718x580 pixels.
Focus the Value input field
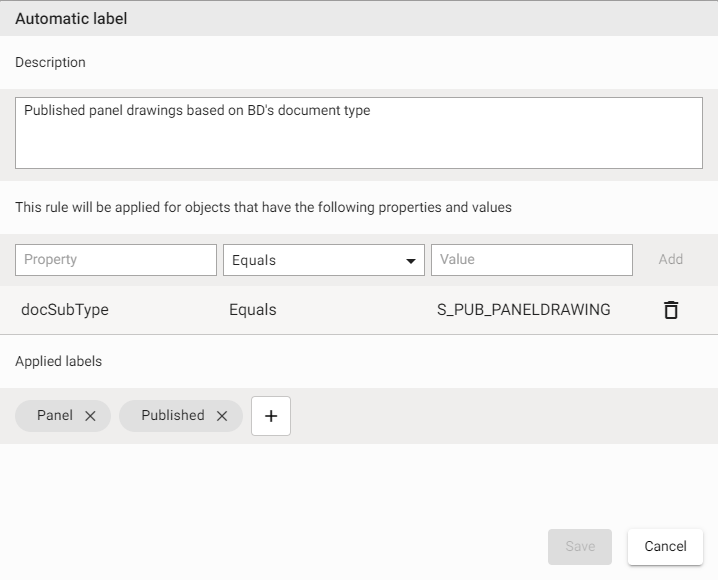(x=531, y=260)
